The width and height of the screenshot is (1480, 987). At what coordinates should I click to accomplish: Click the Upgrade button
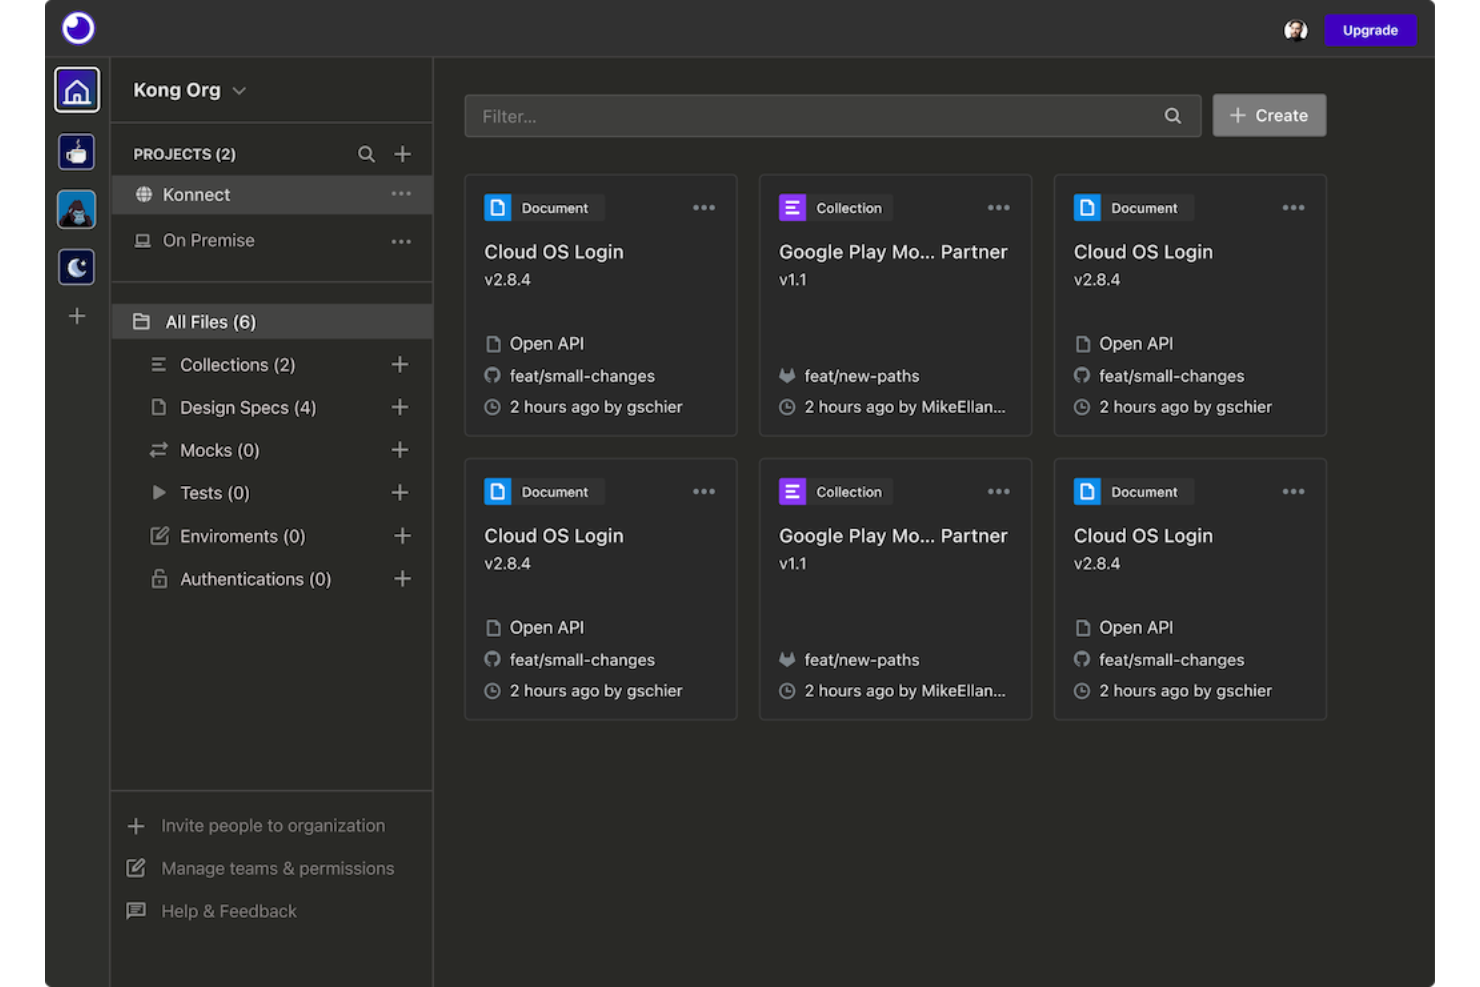point(1370,30)
